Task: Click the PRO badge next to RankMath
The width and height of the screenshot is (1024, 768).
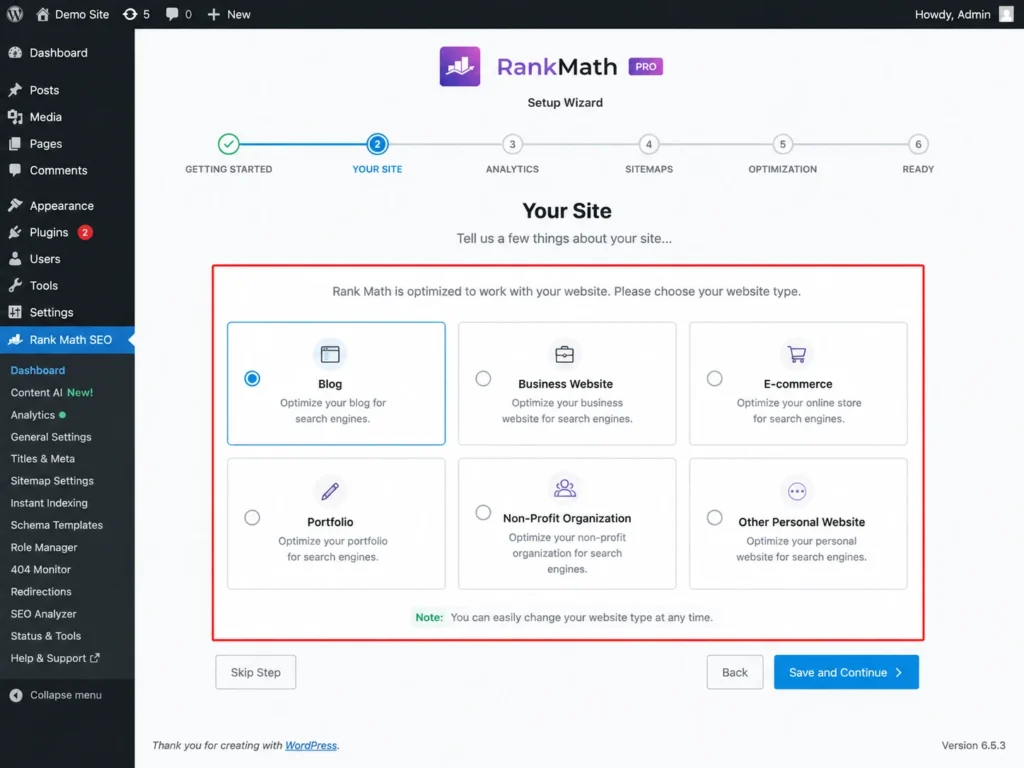Action: click(x=645, y=67)
